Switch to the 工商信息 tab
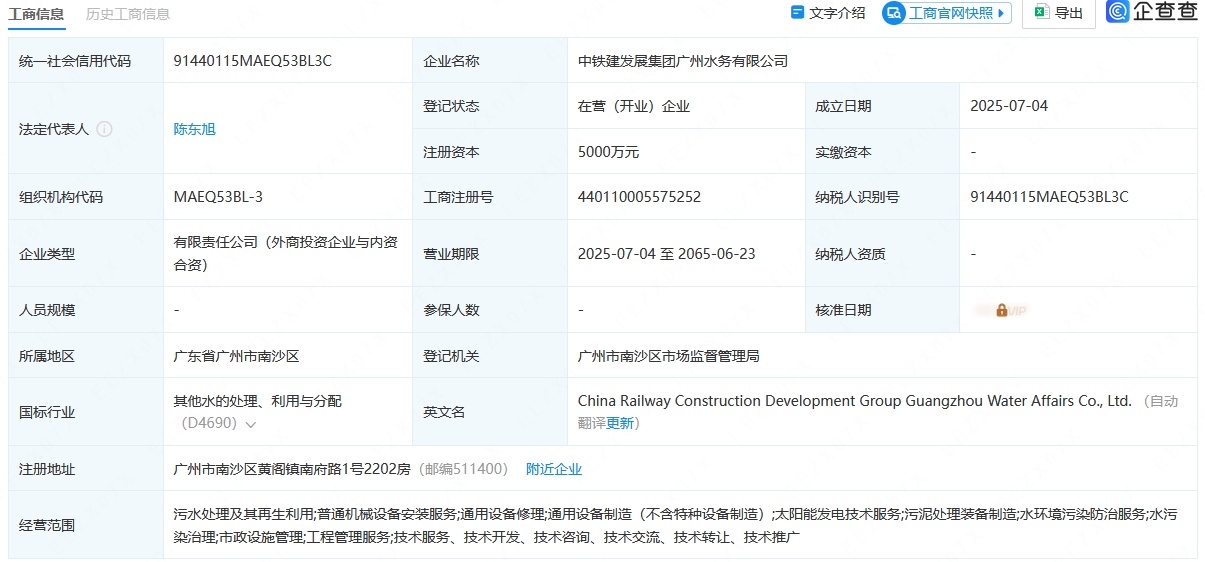The width and height of the screenshot is (1205, 562). click(37, 14)
